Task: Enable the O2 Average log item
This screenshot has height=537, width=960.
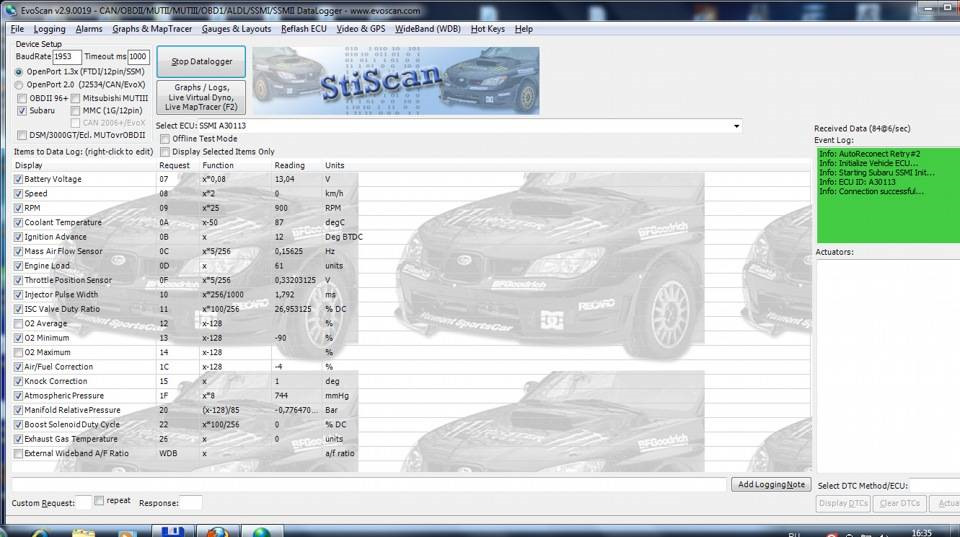Action: tap(19, 324)
